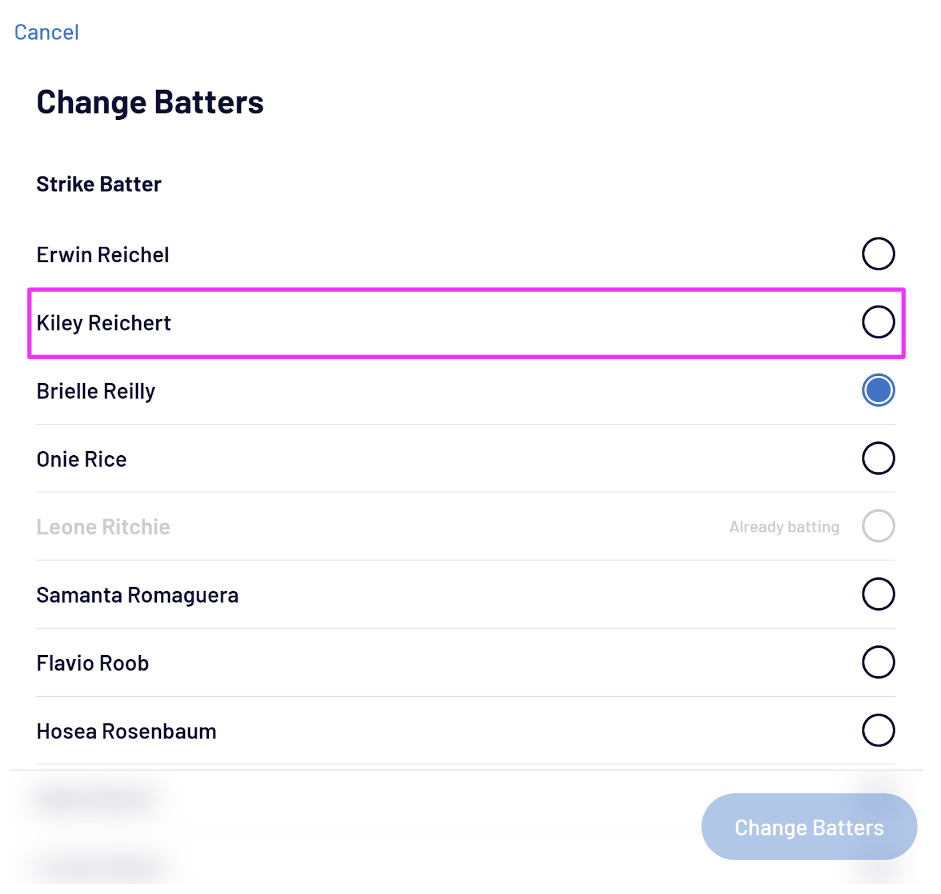Image resolution: width=941 pixels, height=894 pixels.
Task: Click the Cancel link
Action: [x=46, y=32]
